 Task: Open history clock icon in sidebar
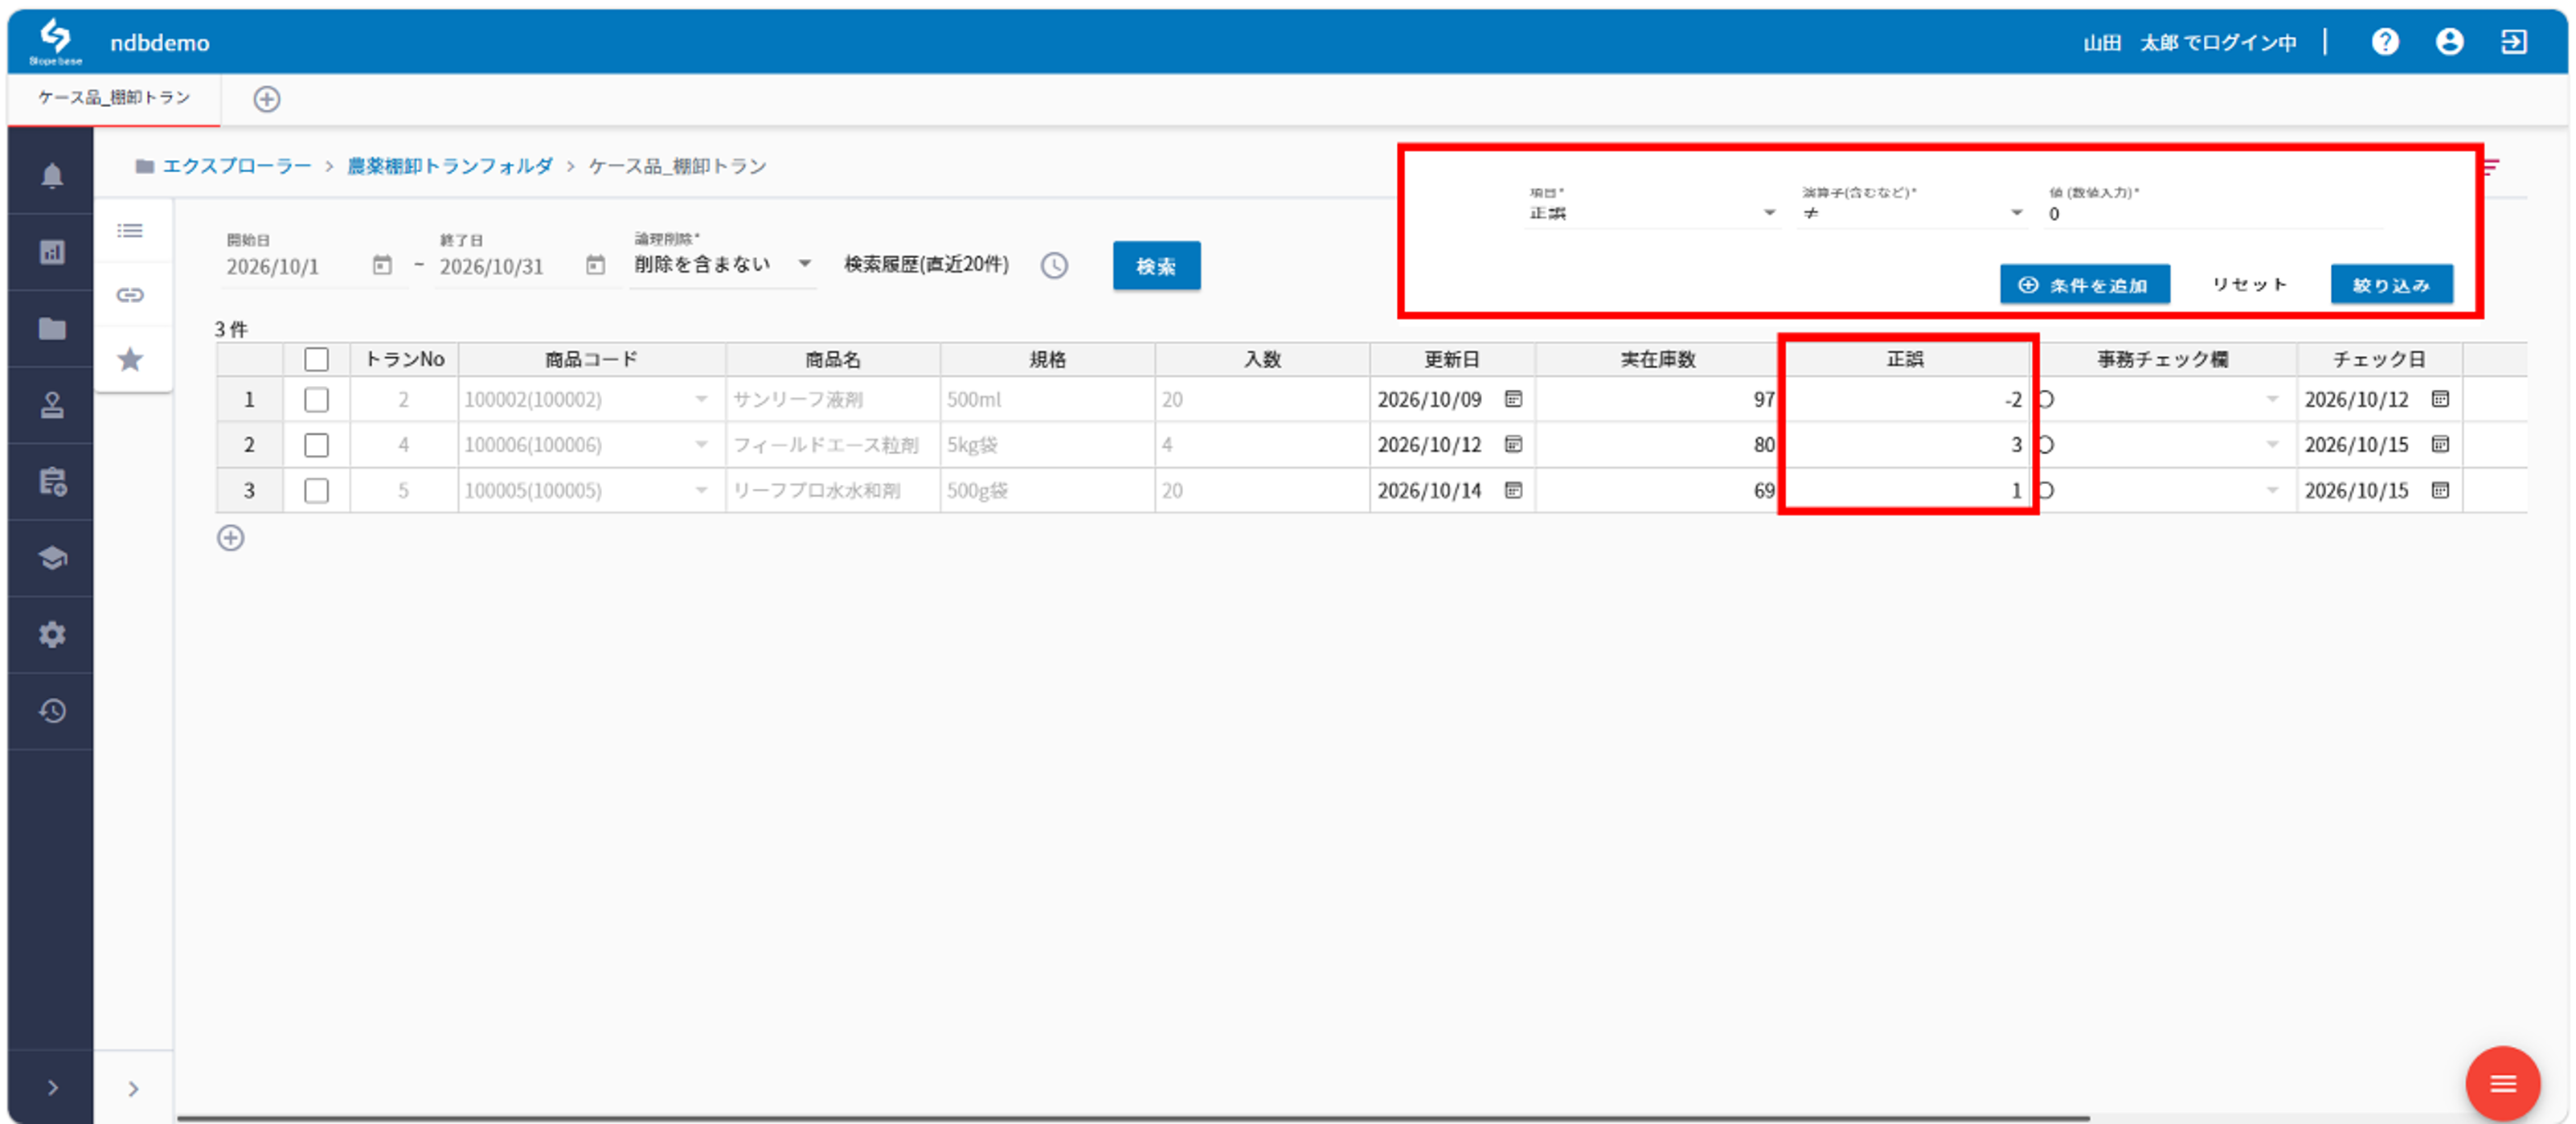coord(52,711)
